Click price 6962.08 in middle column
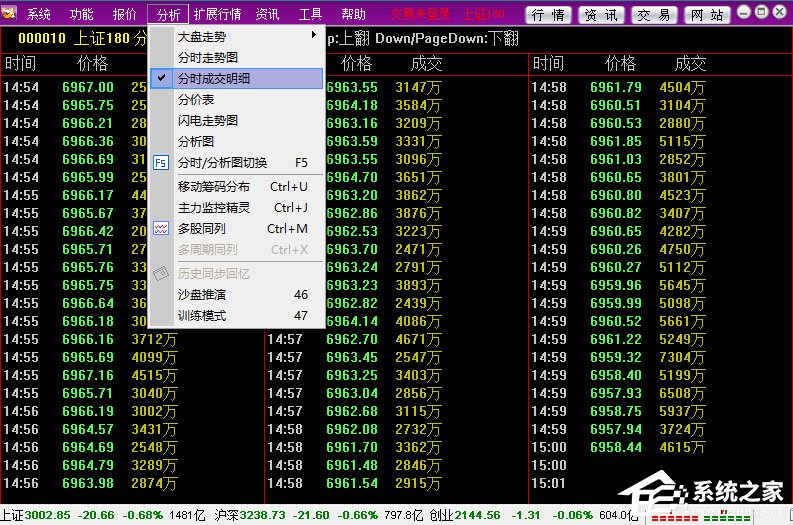793x525 pixels. click(x=352, y=429)
